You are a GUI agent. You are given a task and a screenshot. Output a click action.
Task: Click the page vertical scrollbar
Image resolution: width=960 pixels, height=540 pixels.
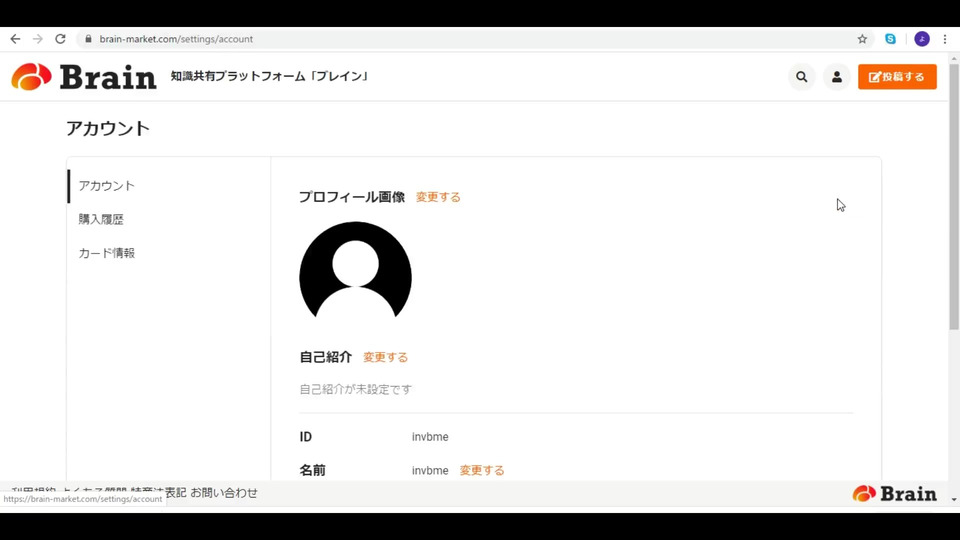pyautogui.click(x=954, y=196)
